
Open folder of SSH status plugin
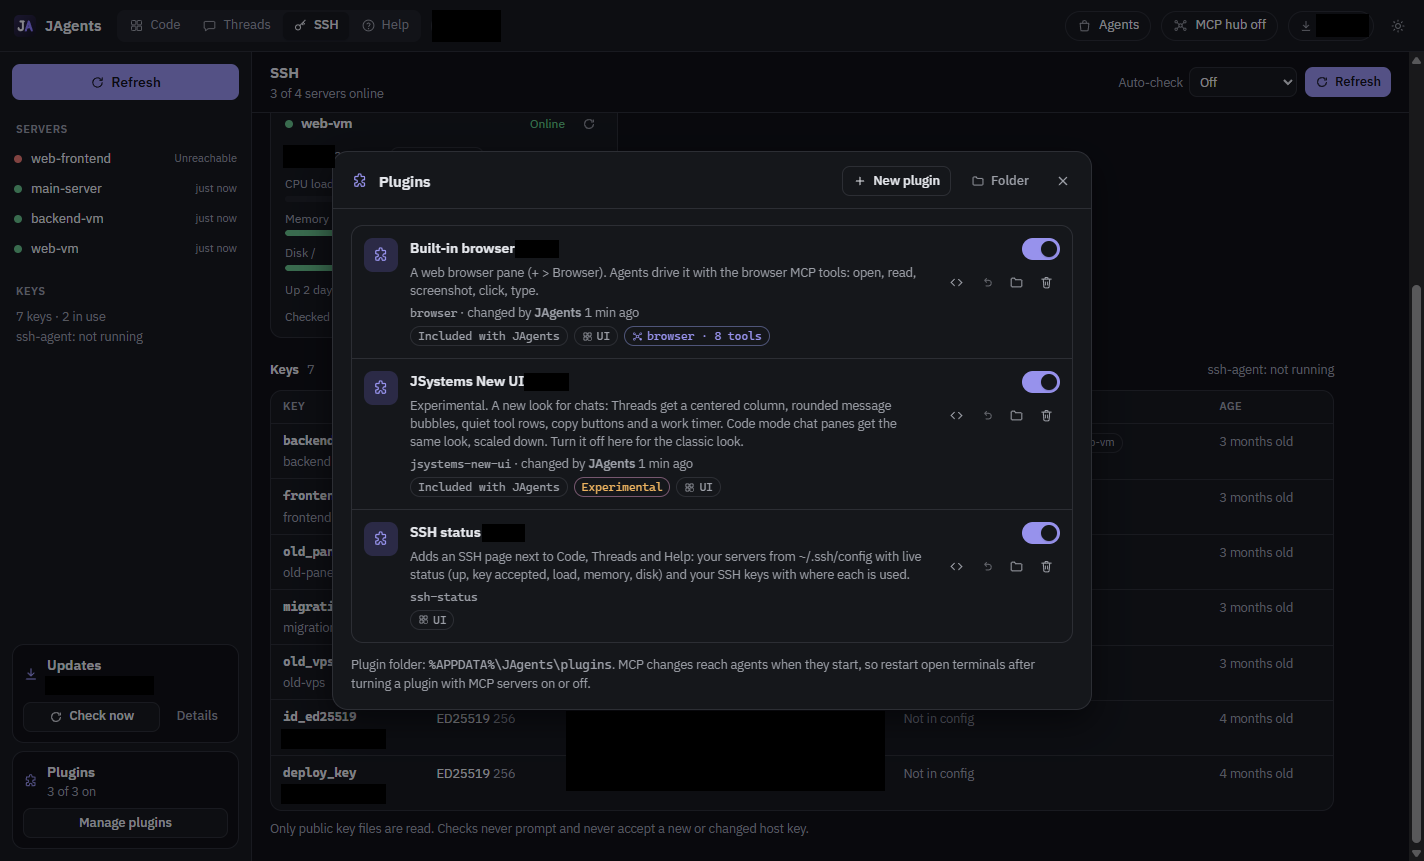tap(1016, 567)
